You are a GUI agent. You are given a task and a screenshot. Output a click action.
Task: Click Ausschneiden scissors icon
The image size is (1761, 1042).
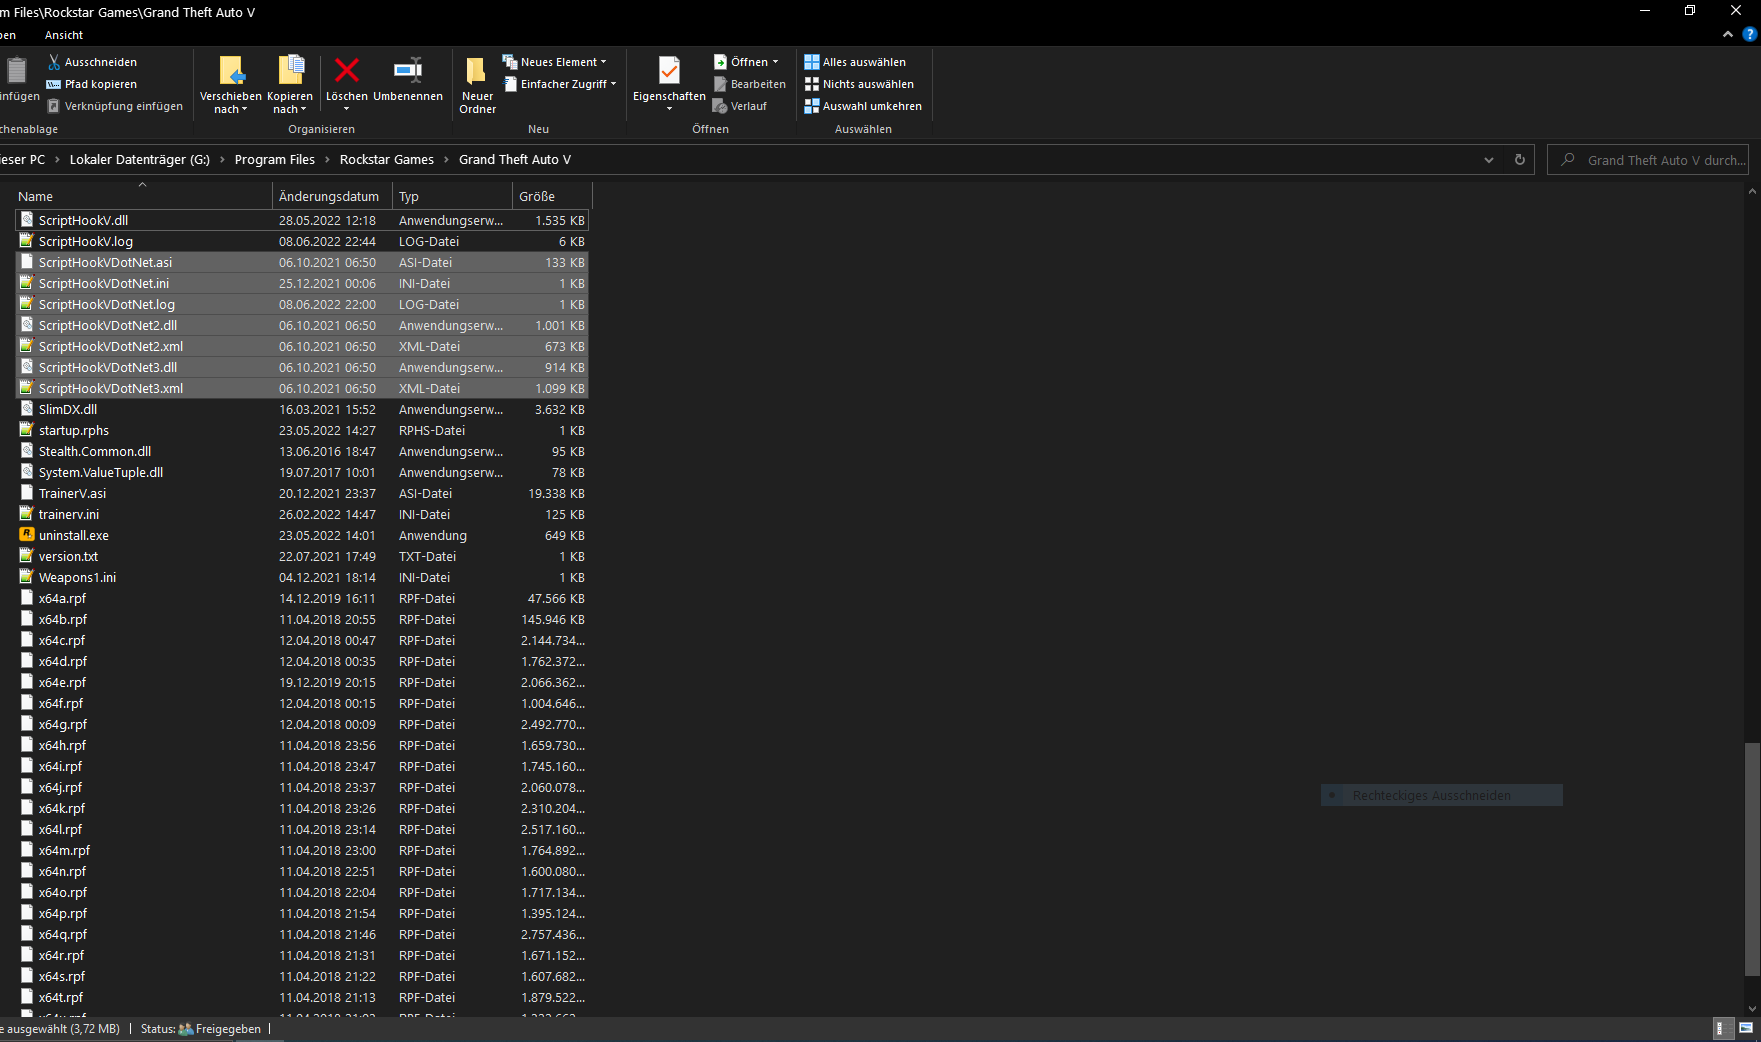pos(54,62)
